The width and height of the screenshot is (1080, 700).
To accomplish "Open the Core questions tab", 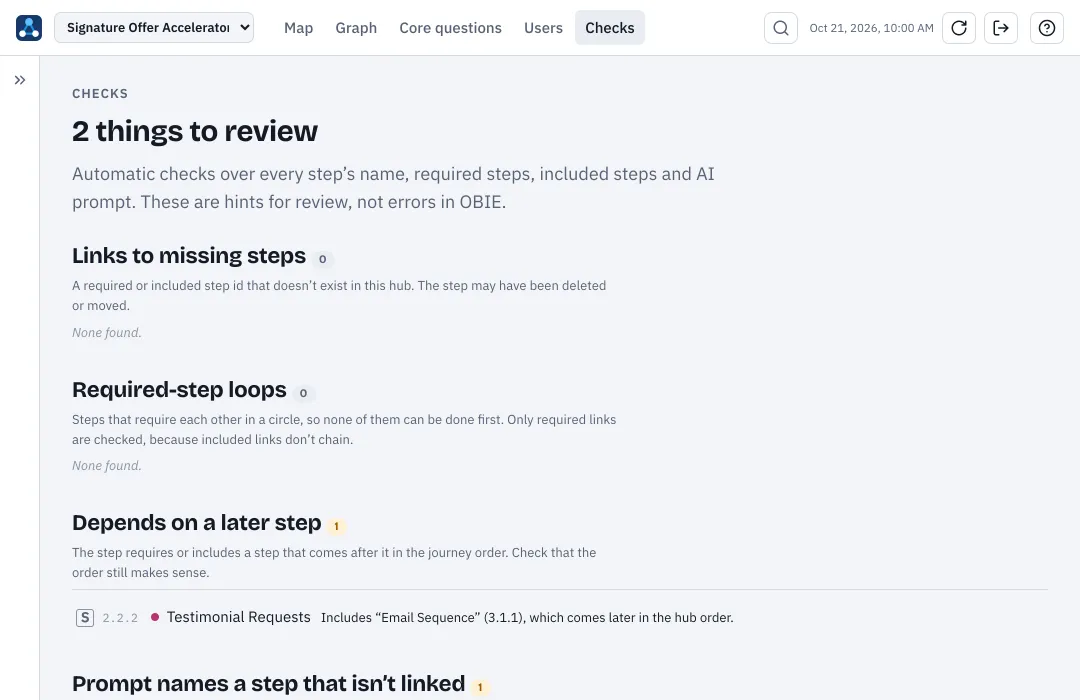I will pyautogui.click(x=450, y=28).
